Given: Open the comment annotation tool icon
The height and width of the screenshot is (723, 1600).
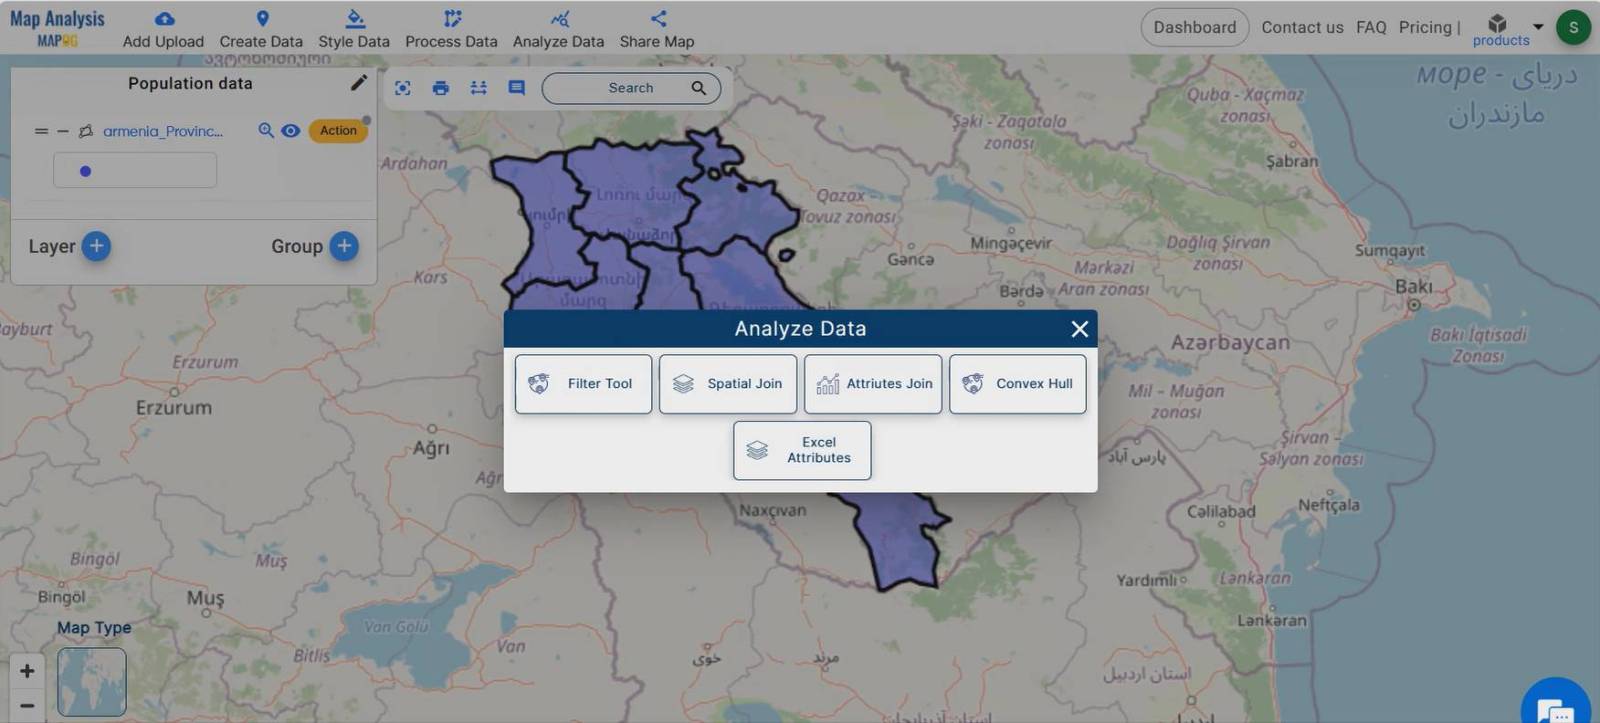Looking at the screenshot, I should tap(516, 88).
